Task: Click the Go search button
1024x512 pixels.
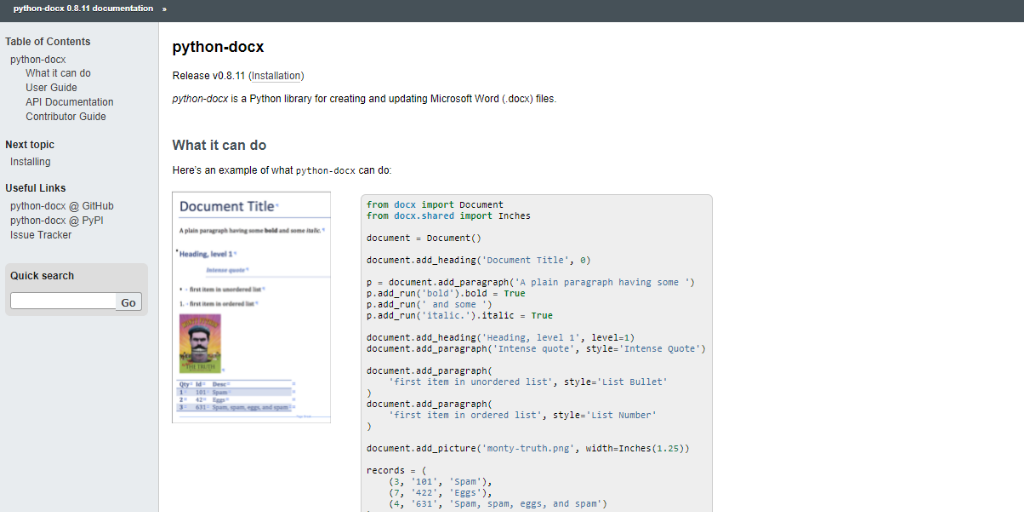Action: coord(129,302)
